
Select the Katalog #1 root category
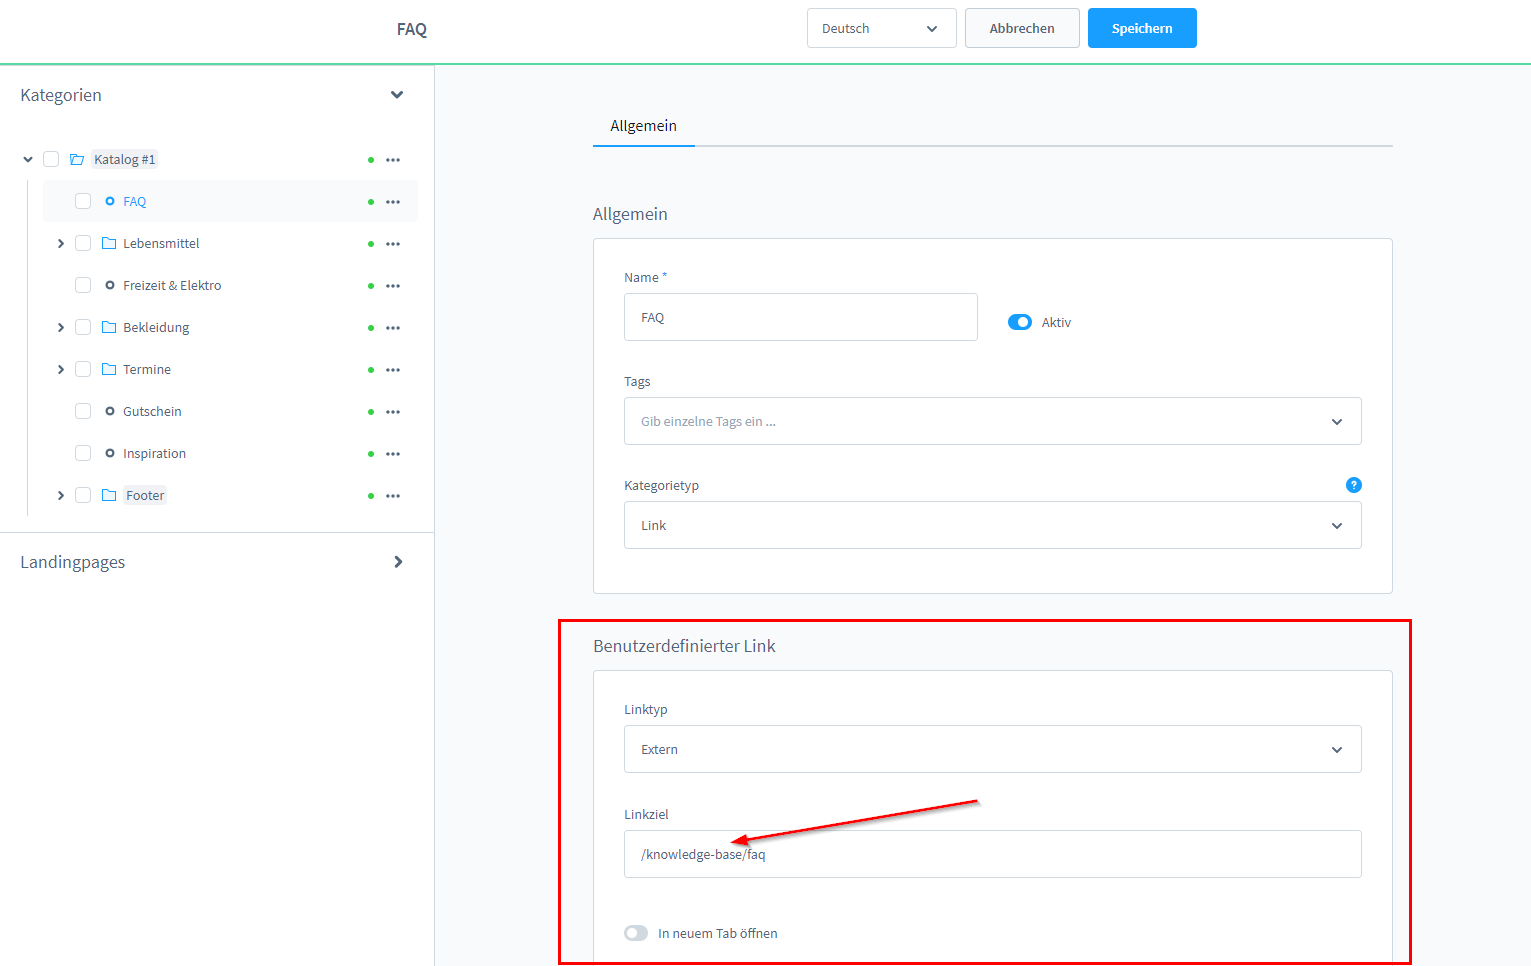125,160
